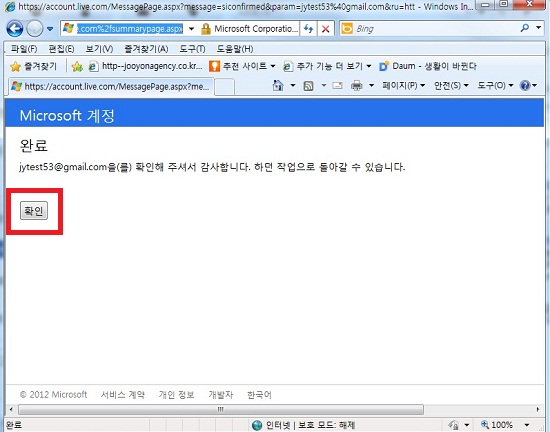
Task: Click the 완료 status bar text
Action: click(14, 425)
